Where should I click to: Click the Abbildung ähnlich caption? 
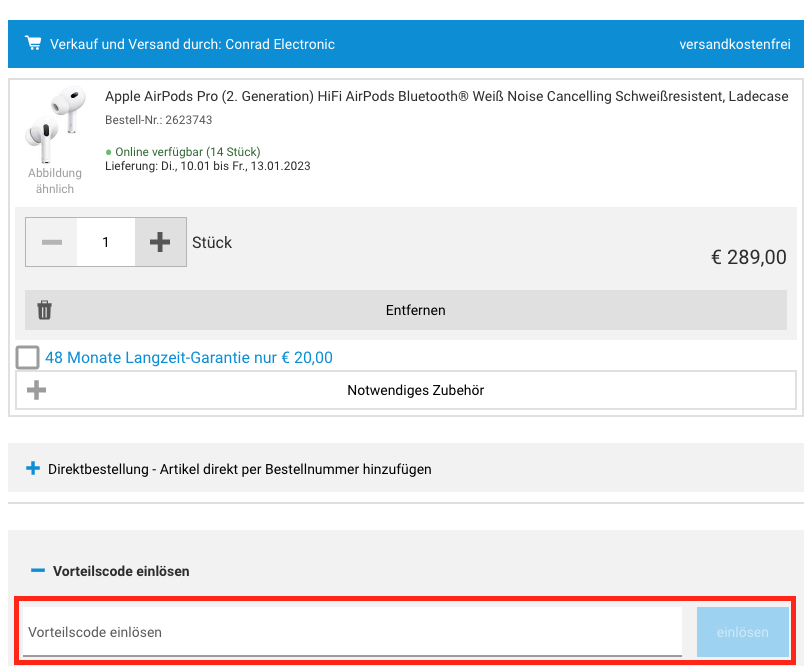[x=55, y=181]
